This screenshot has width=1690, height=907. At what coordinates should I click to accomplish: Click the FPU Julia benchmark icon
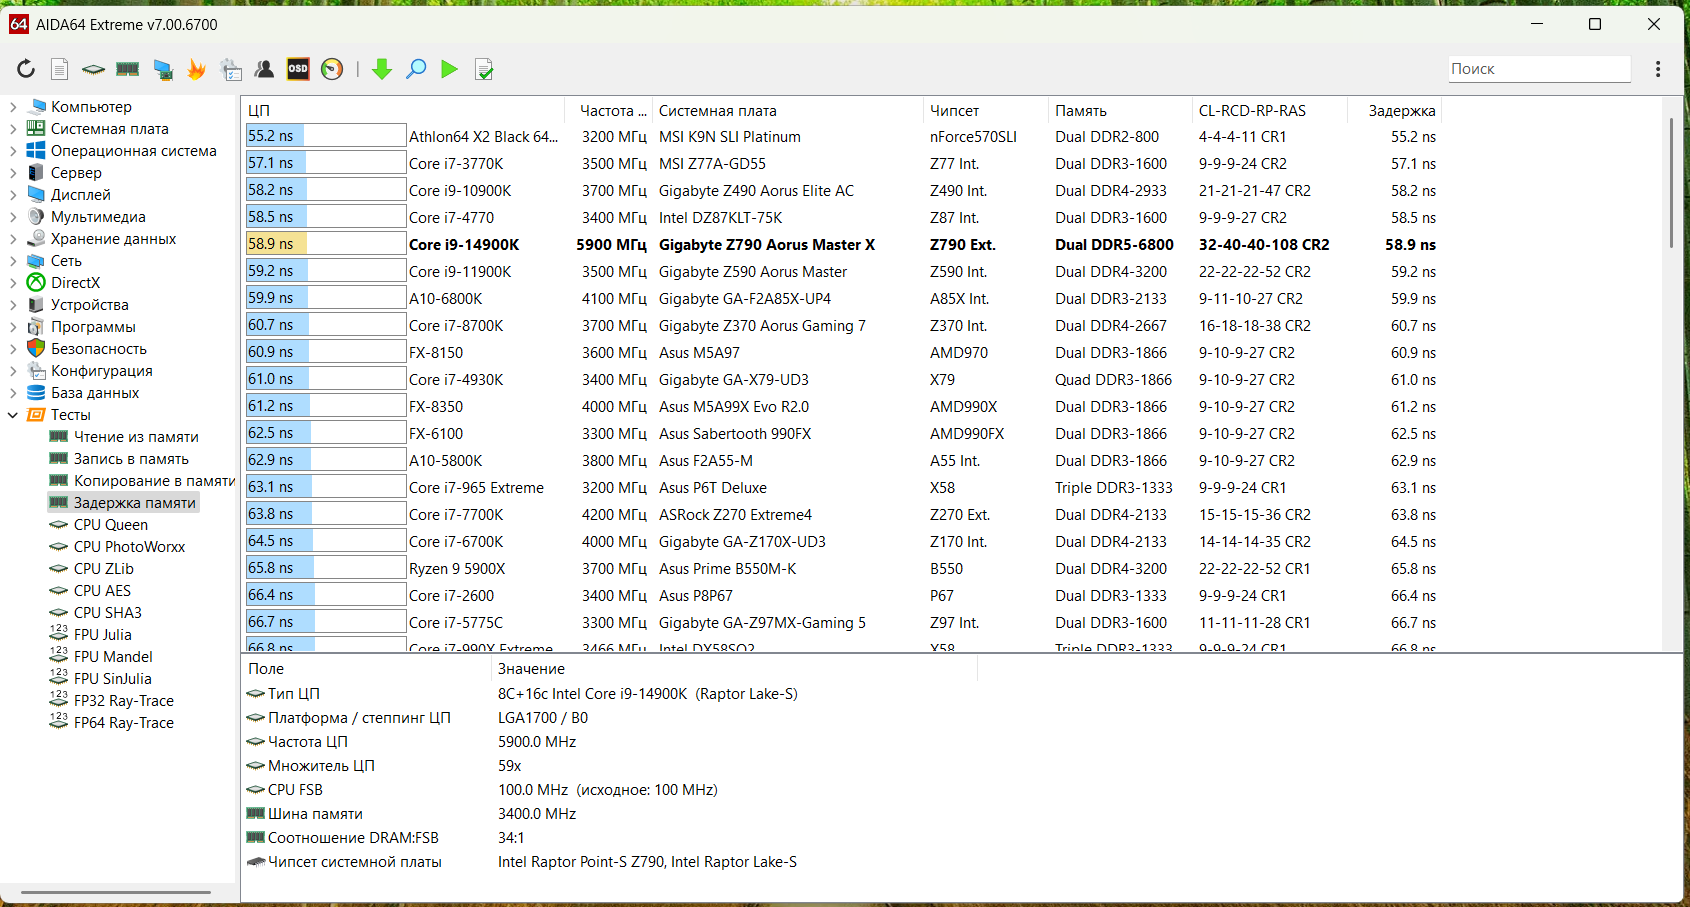point(59,634)
